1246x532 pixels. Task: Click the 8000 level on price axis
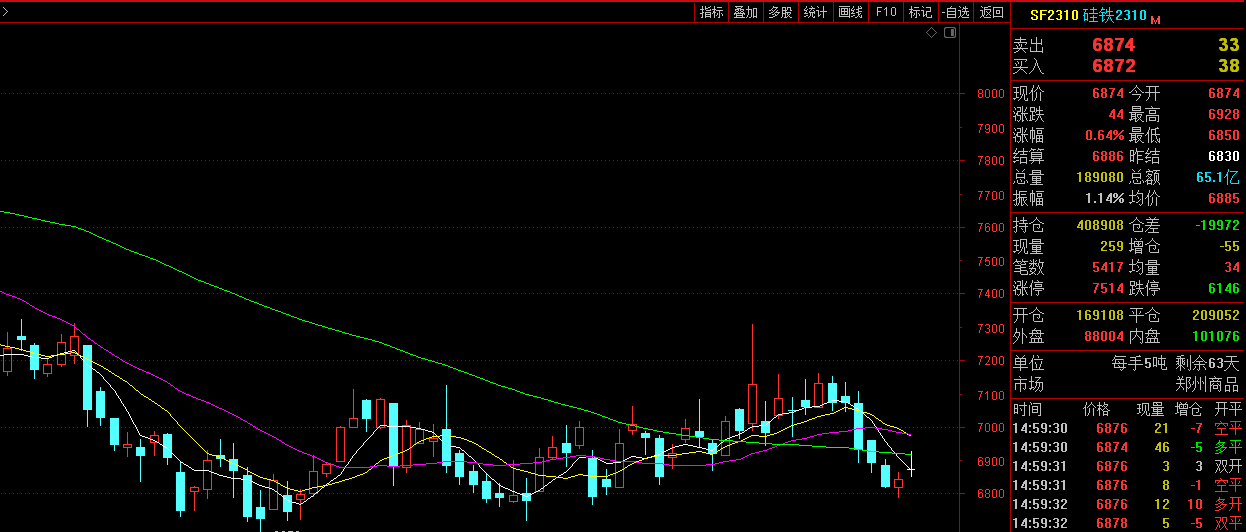tap(990, 94)
